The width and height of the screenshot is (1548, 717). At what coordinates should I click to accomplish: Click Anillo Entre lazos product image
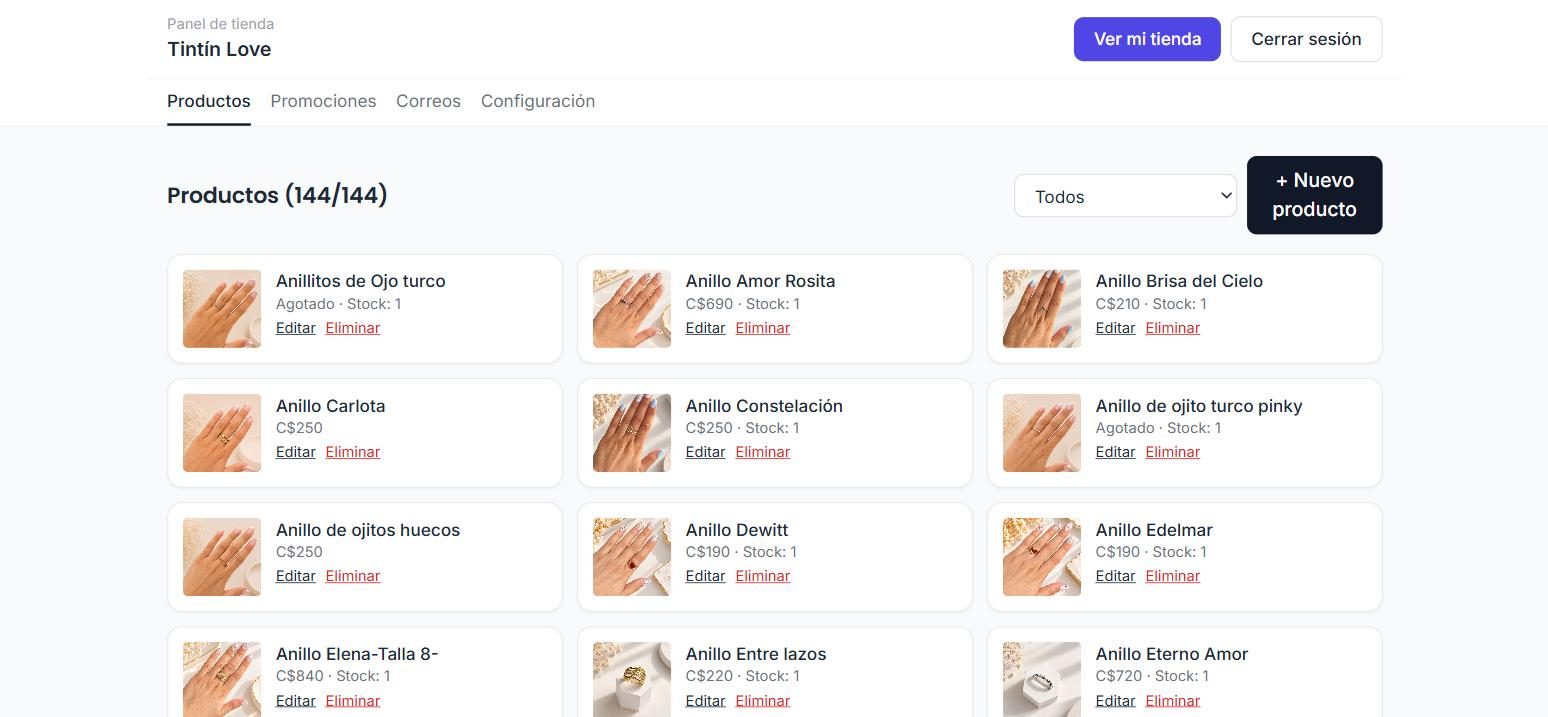(x=632, y=679)
